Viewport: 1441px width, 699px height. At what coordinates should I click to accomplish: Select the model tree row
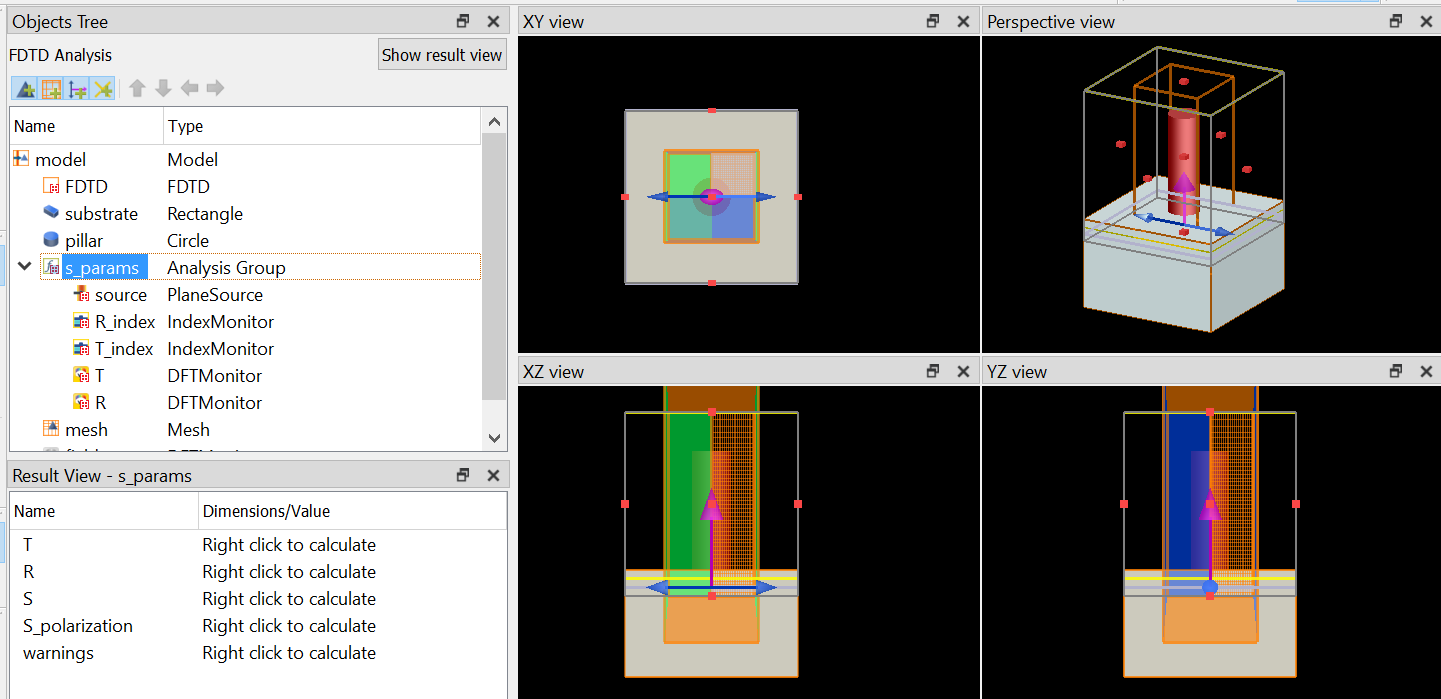click(246, 159)
